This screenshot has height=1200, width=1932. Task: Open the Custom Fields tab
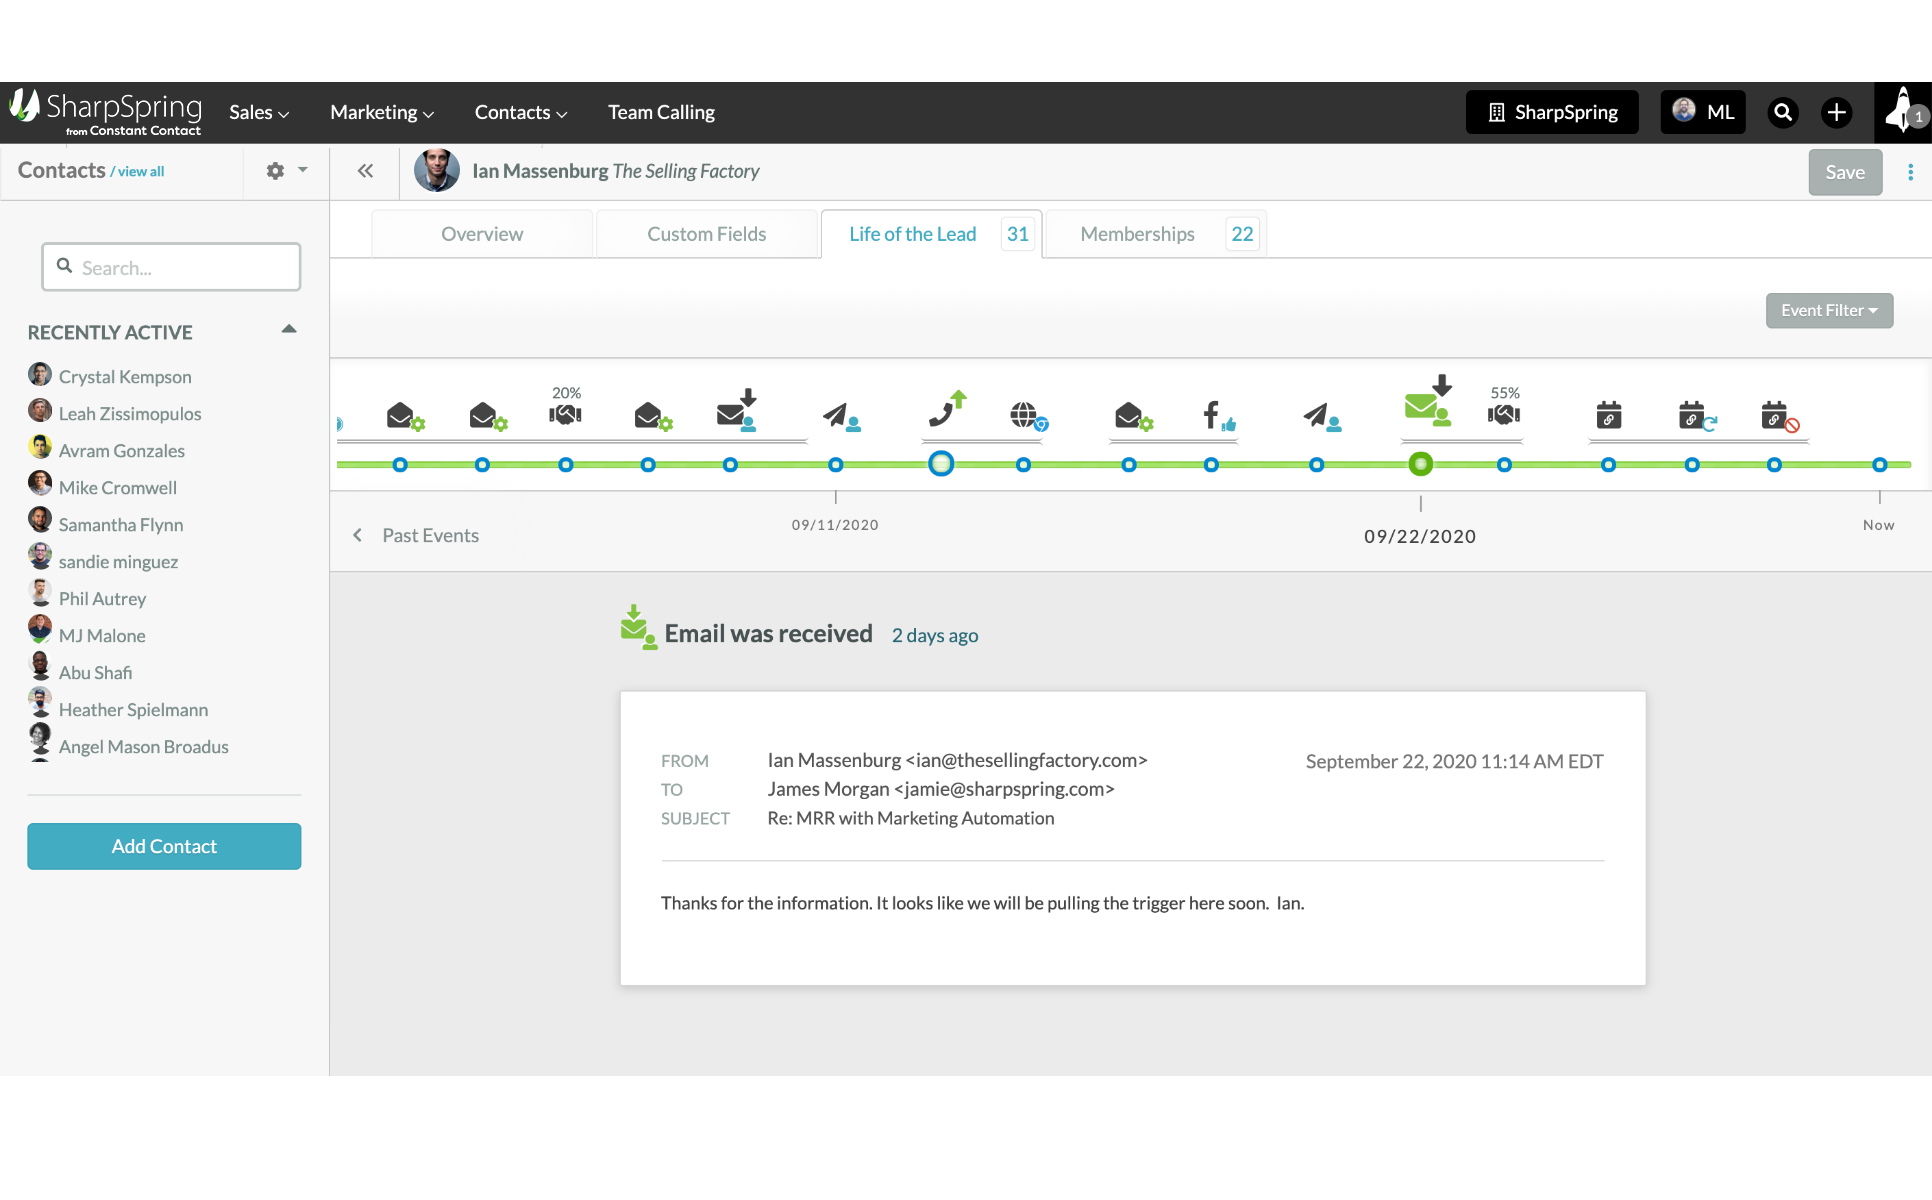click(706, 234)
